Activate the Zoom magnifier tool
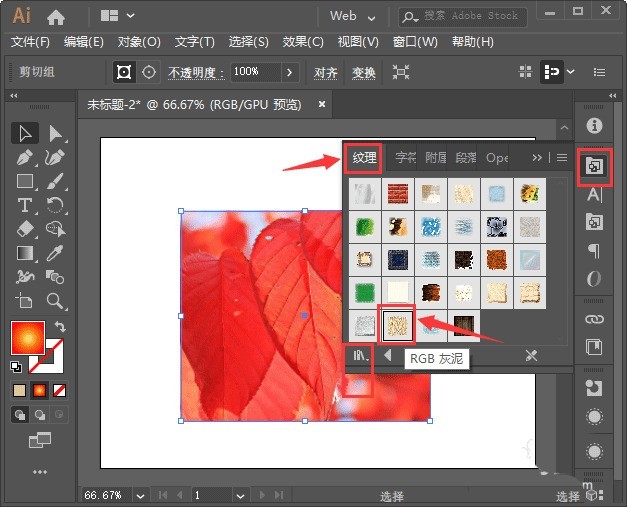 (56, 300)
